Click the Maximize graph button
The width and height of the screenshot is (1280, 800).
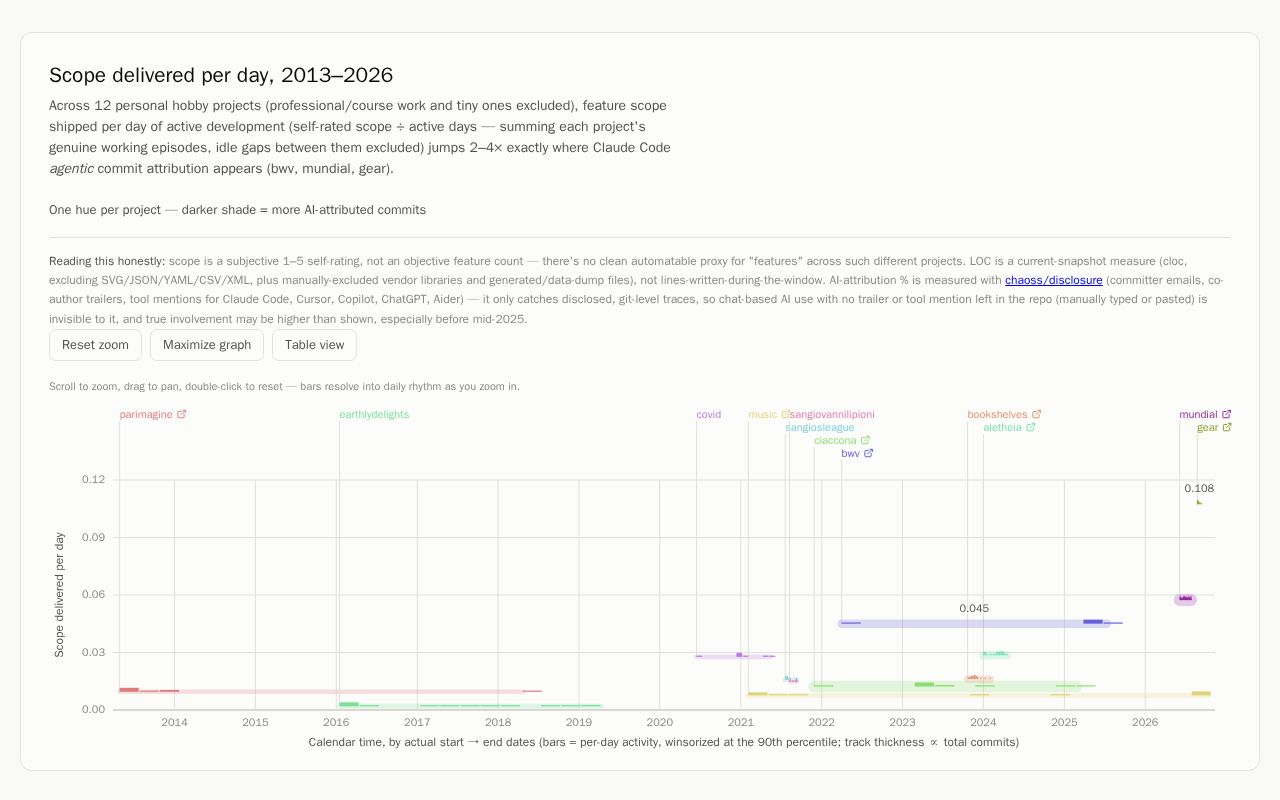[x=207, y=345]
